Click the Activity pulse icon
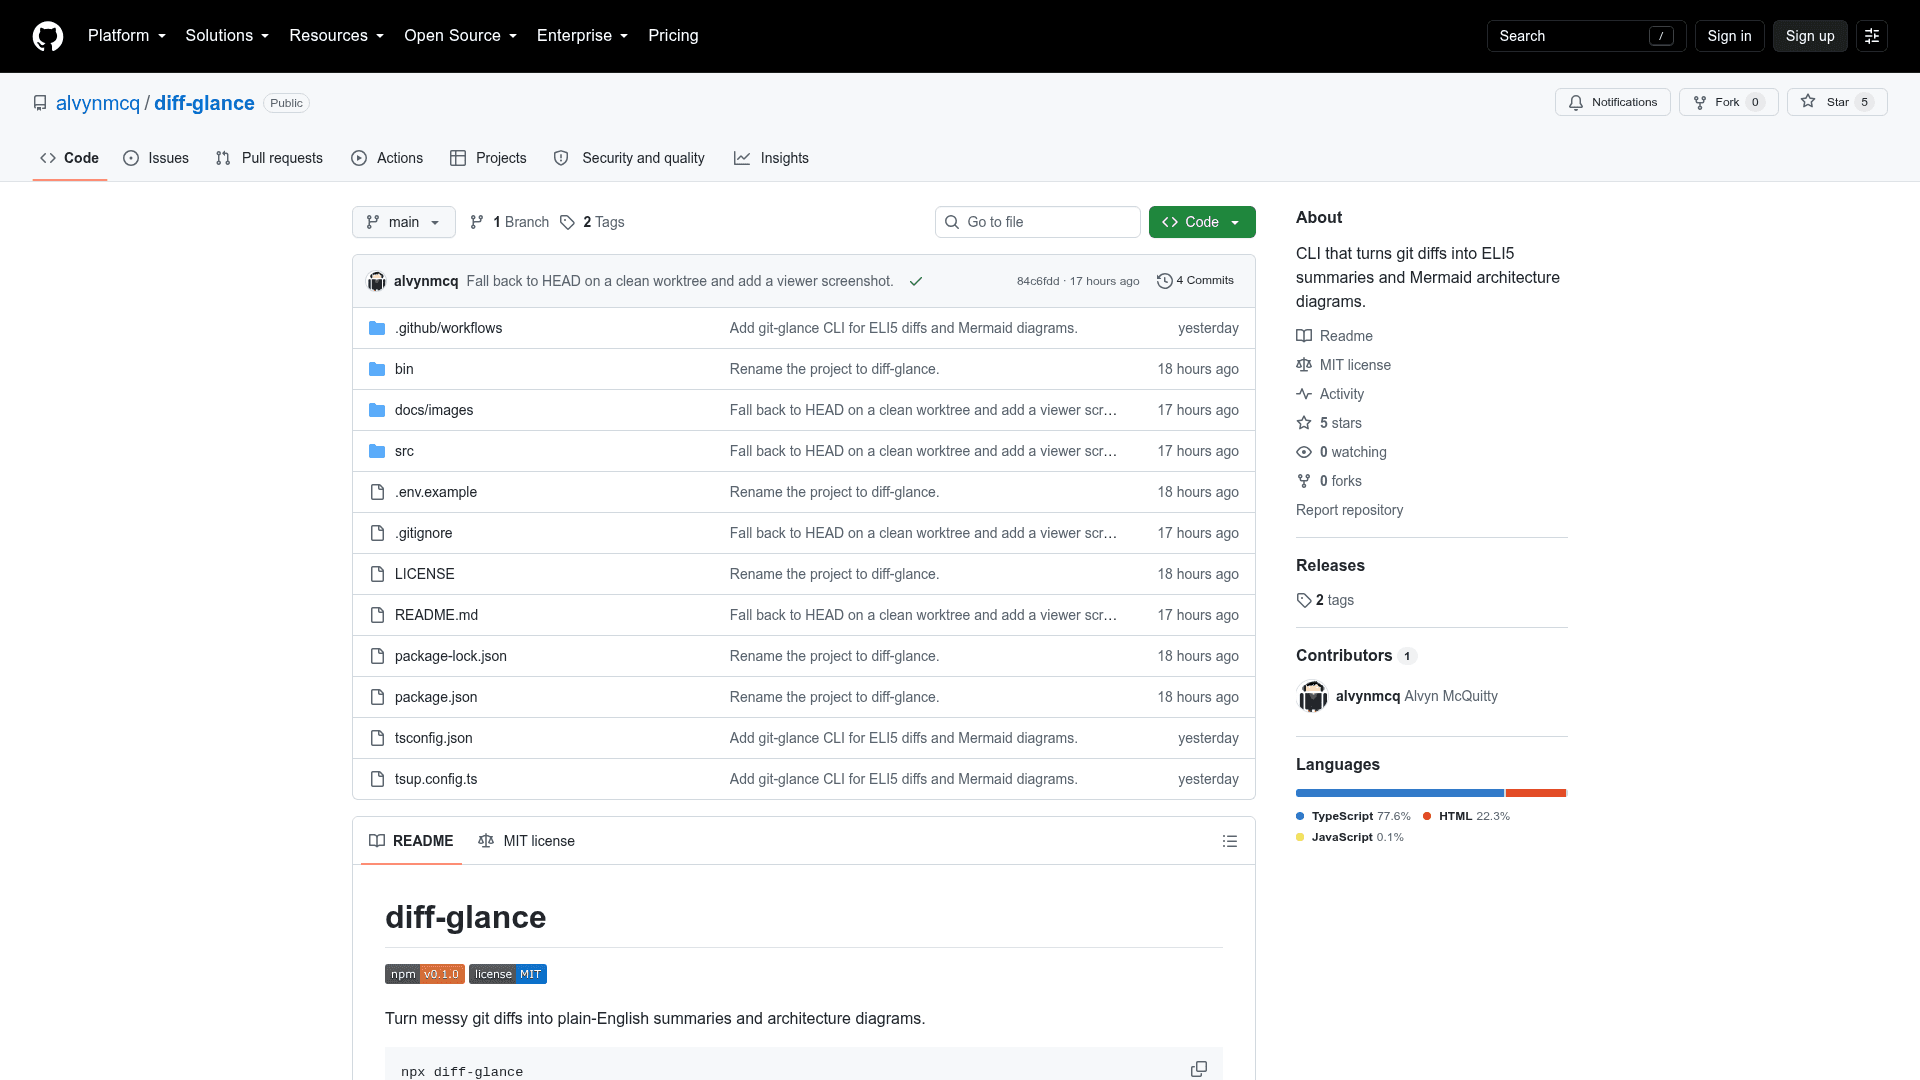 click(x=1304, y=394)
